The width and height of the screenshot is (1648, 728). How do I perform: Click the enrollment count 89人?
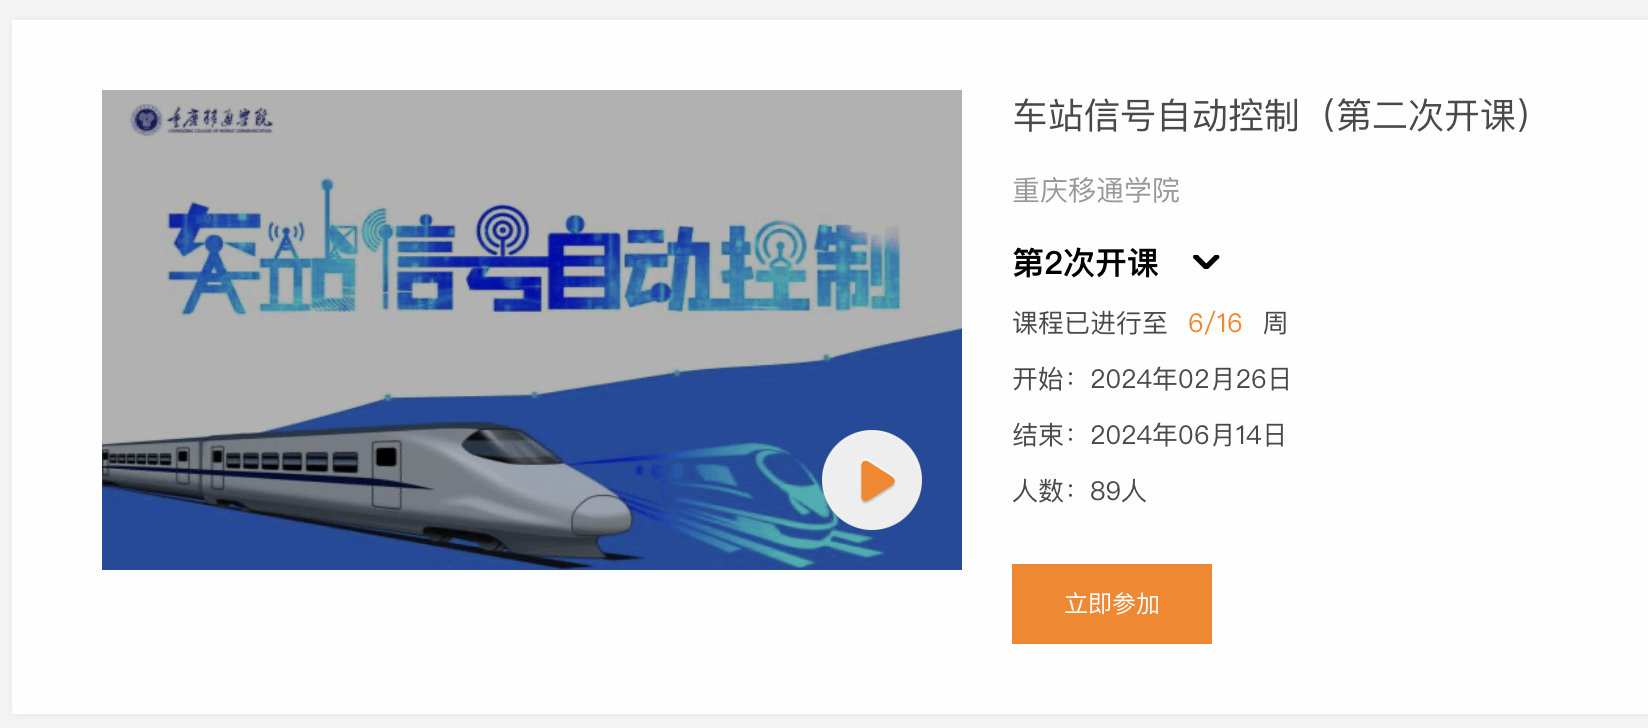1118,491
